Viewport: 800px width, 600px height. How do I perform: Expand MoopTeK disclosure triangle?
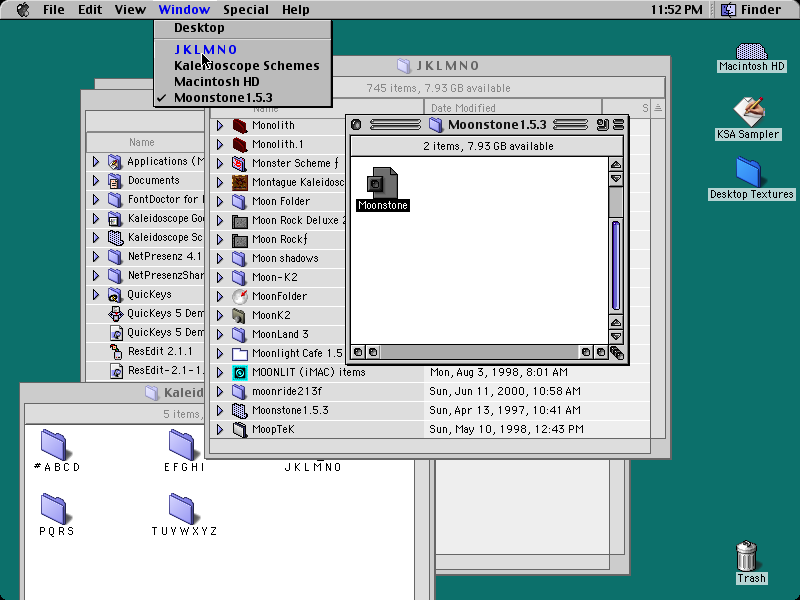click(220, 430)
